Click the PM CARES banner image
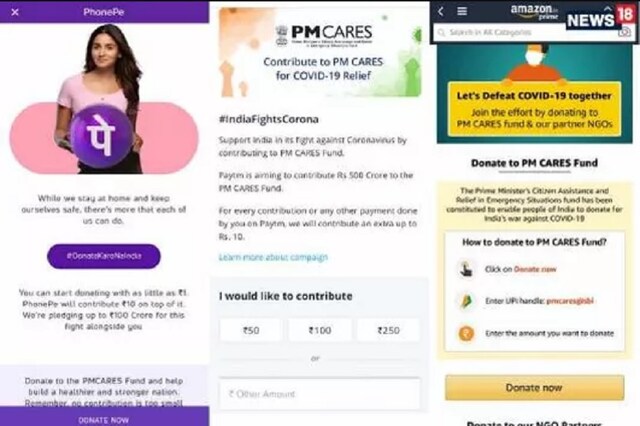The width and height of the screenshot is (640, 426). coord(320,52)
